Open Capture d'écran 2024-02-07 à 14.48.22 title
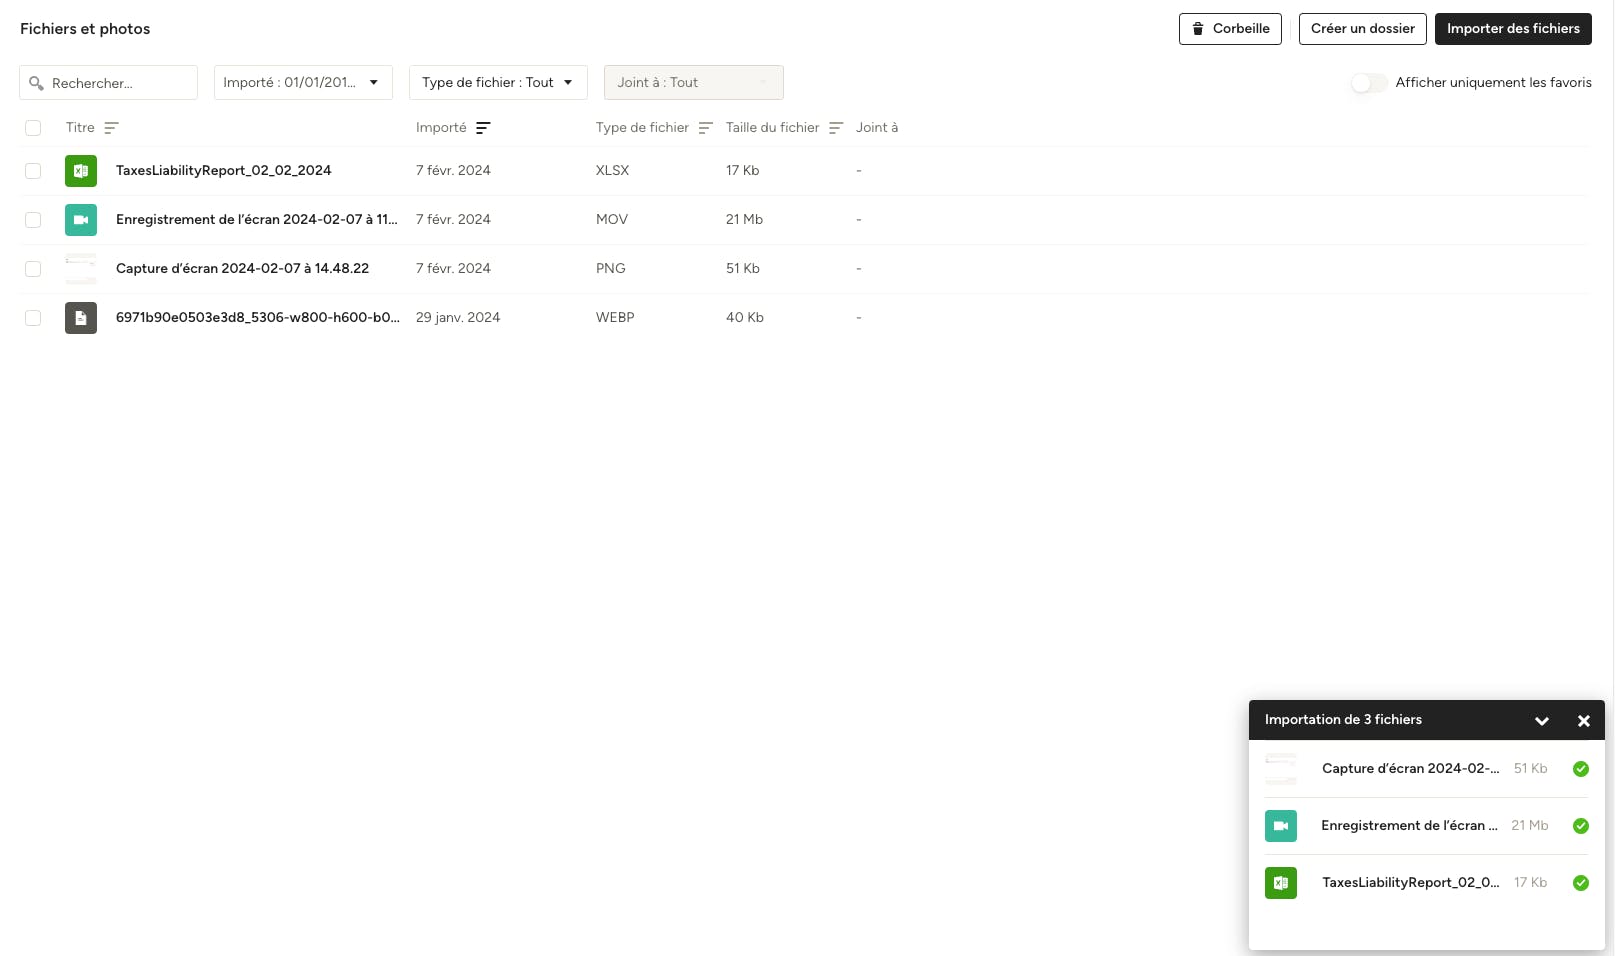Viewport: 1615px width, 956px height. (242, 269)
